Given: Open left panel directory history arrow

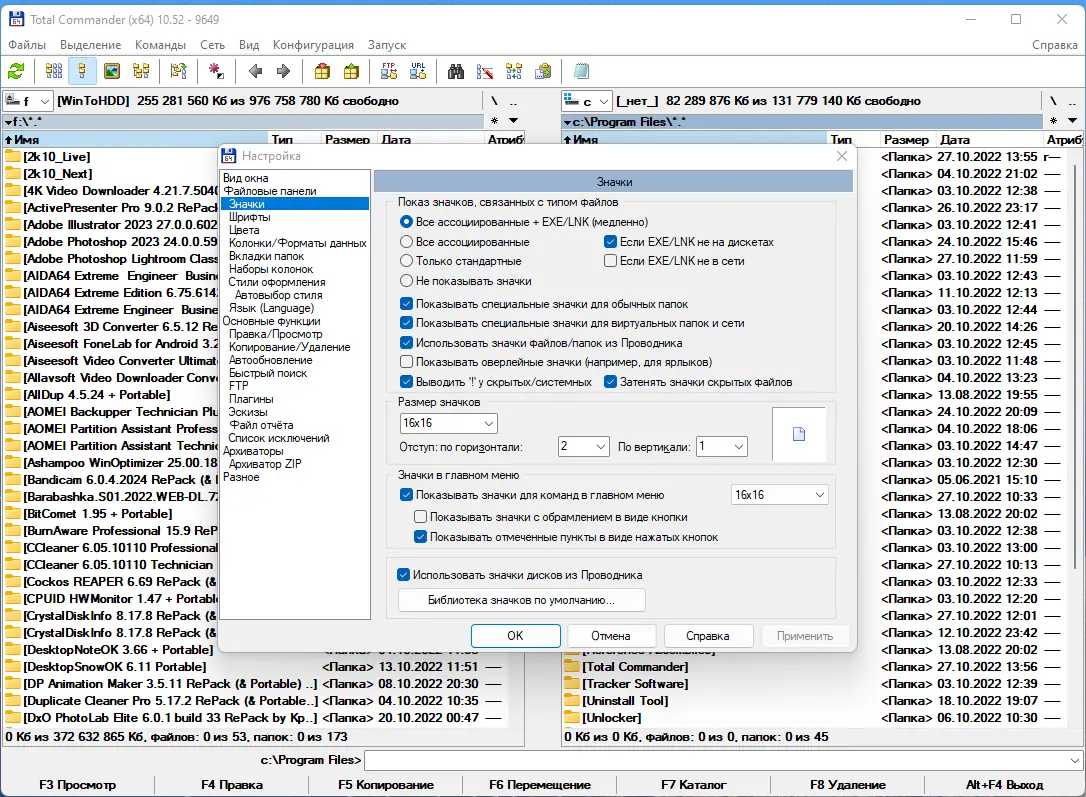Looking at the screenshot, I should point(513,121).
